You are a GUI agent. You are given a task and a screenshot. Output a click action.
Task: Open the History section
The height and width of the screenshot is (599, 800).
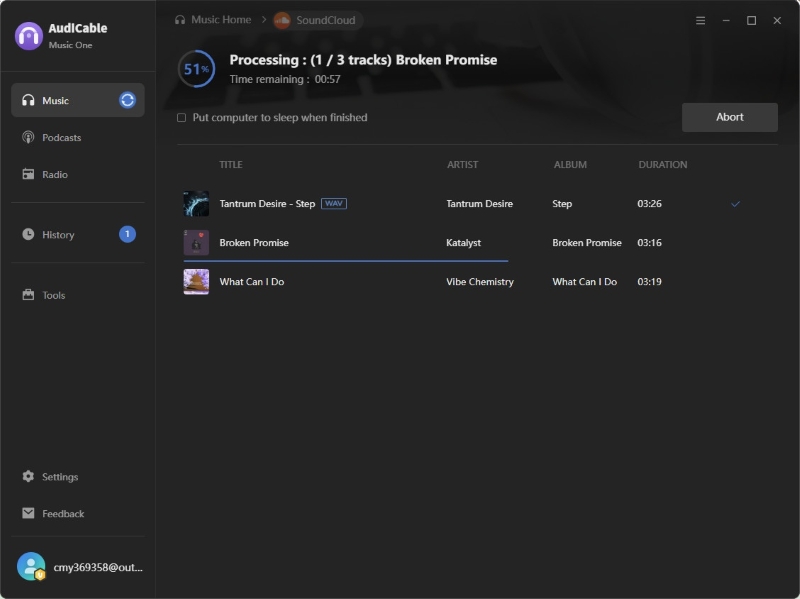pyautogui.click(x=78, y=234)
